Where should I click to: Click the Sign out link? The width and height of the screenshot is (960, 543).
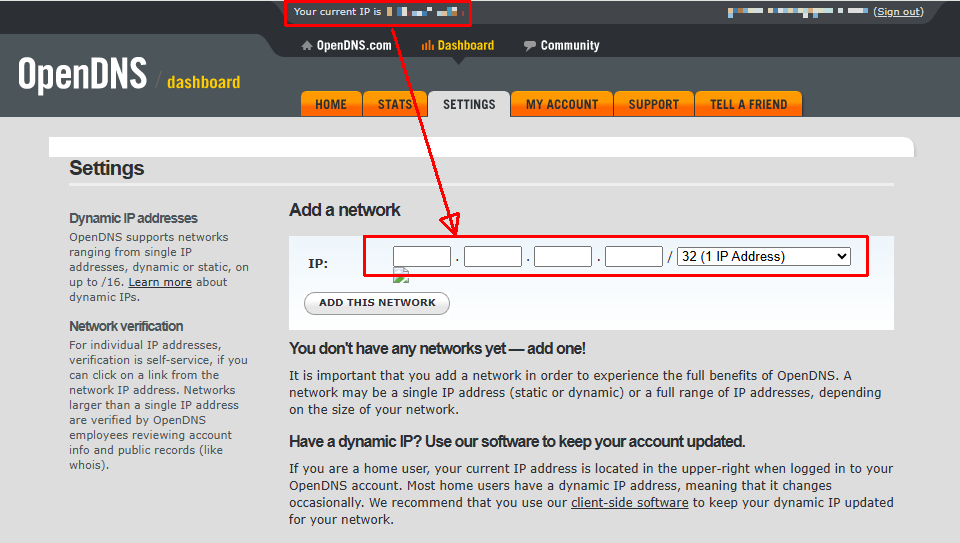pyautogui.click(x=898, y=12)
